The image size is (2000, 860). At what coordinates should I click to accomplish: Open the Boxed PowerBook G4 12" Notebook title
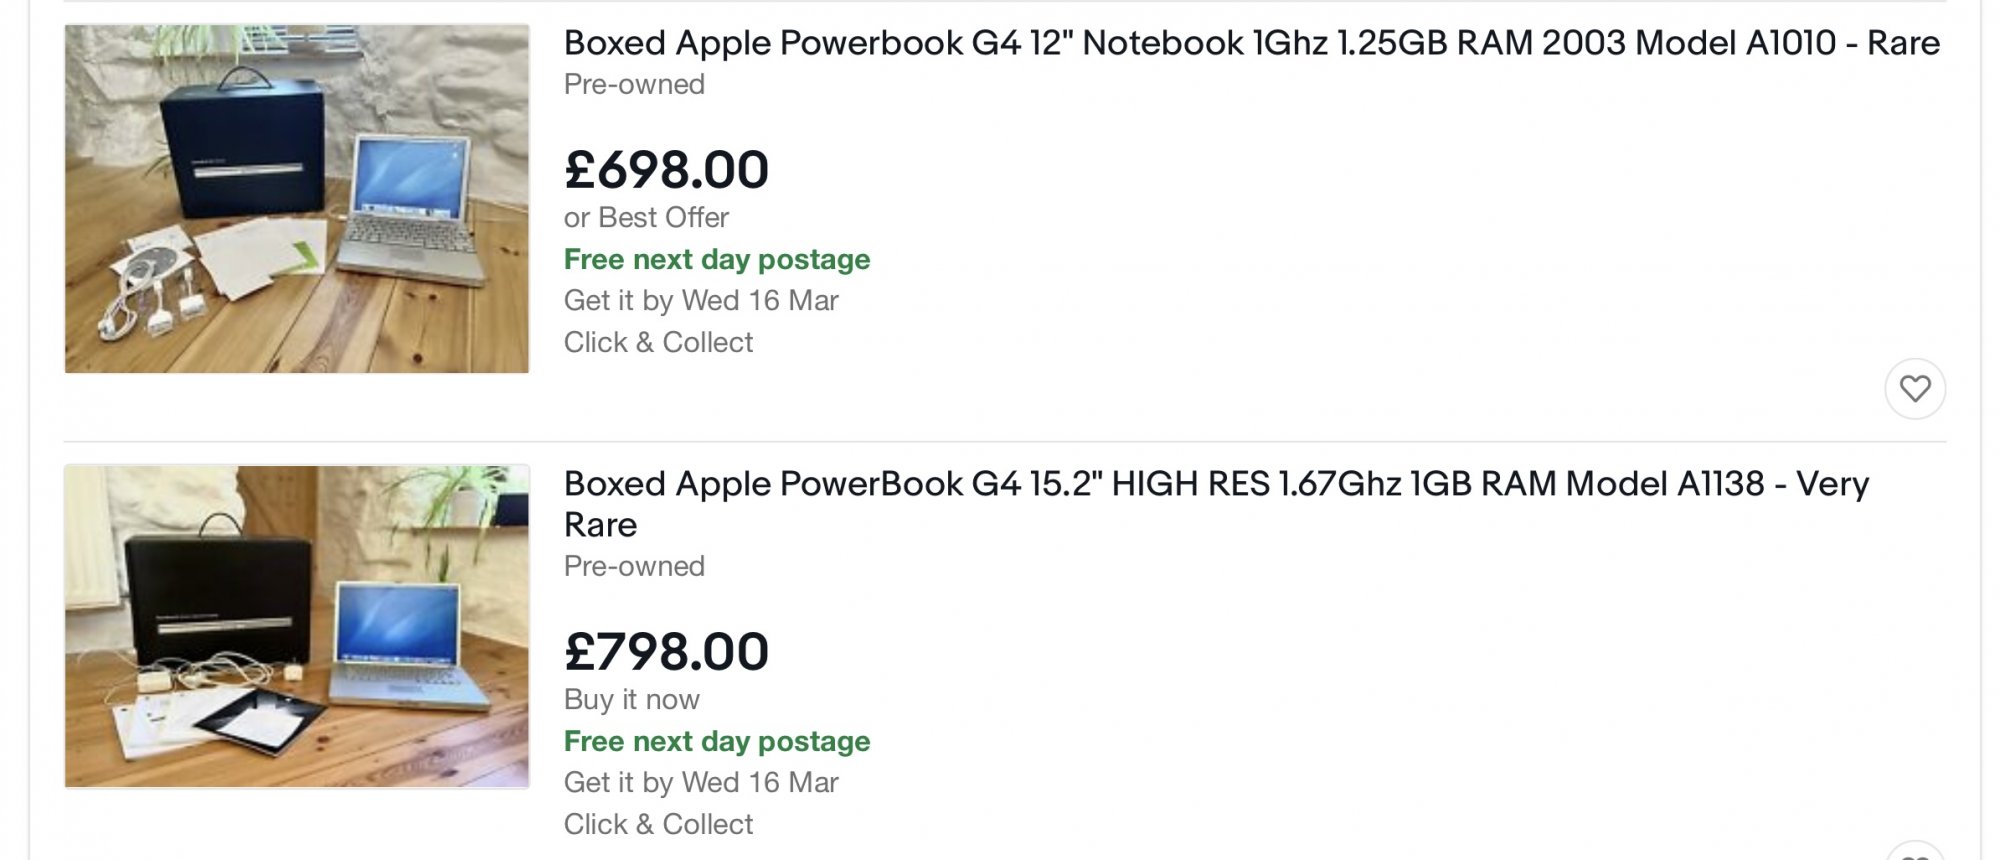tap(1251, 43)
